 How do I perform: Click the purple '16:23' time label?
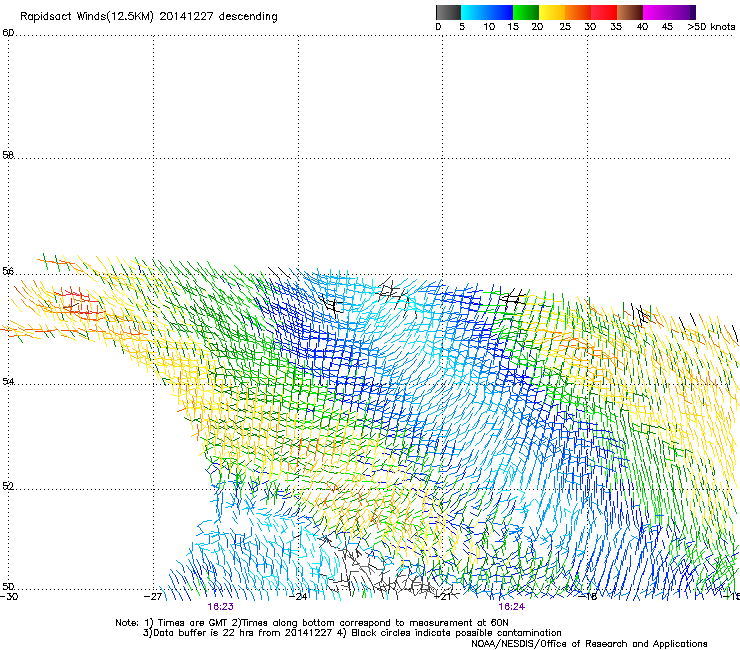coord(220,607)
